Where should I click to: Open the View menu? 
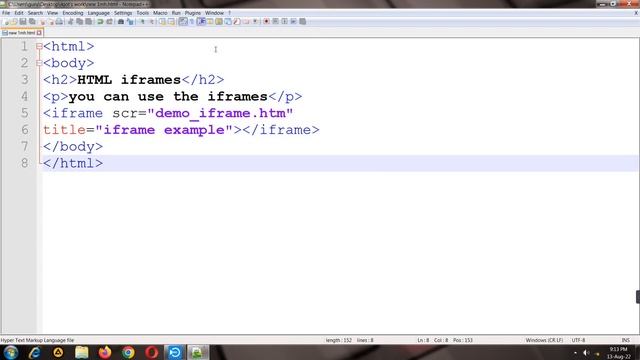click(52, 13)
